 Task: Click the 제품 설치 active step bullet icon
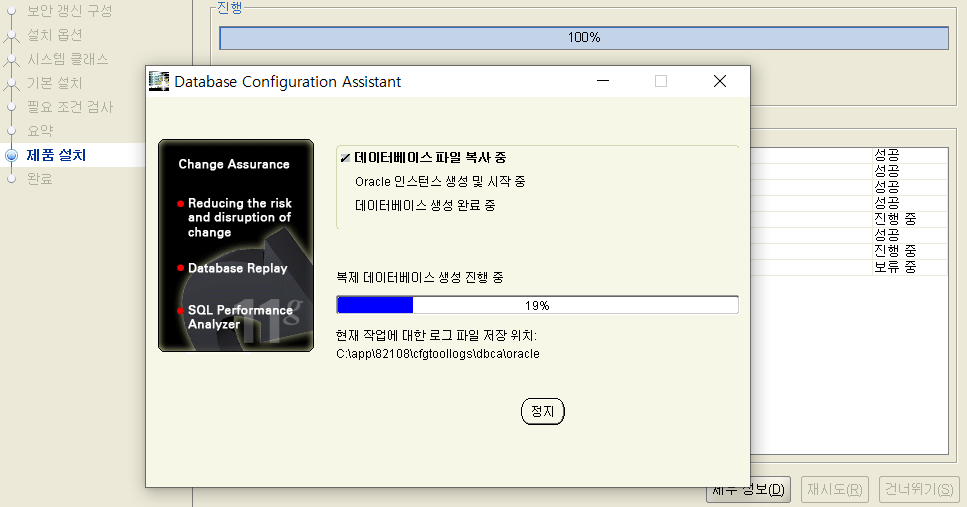tap(11, 155)
